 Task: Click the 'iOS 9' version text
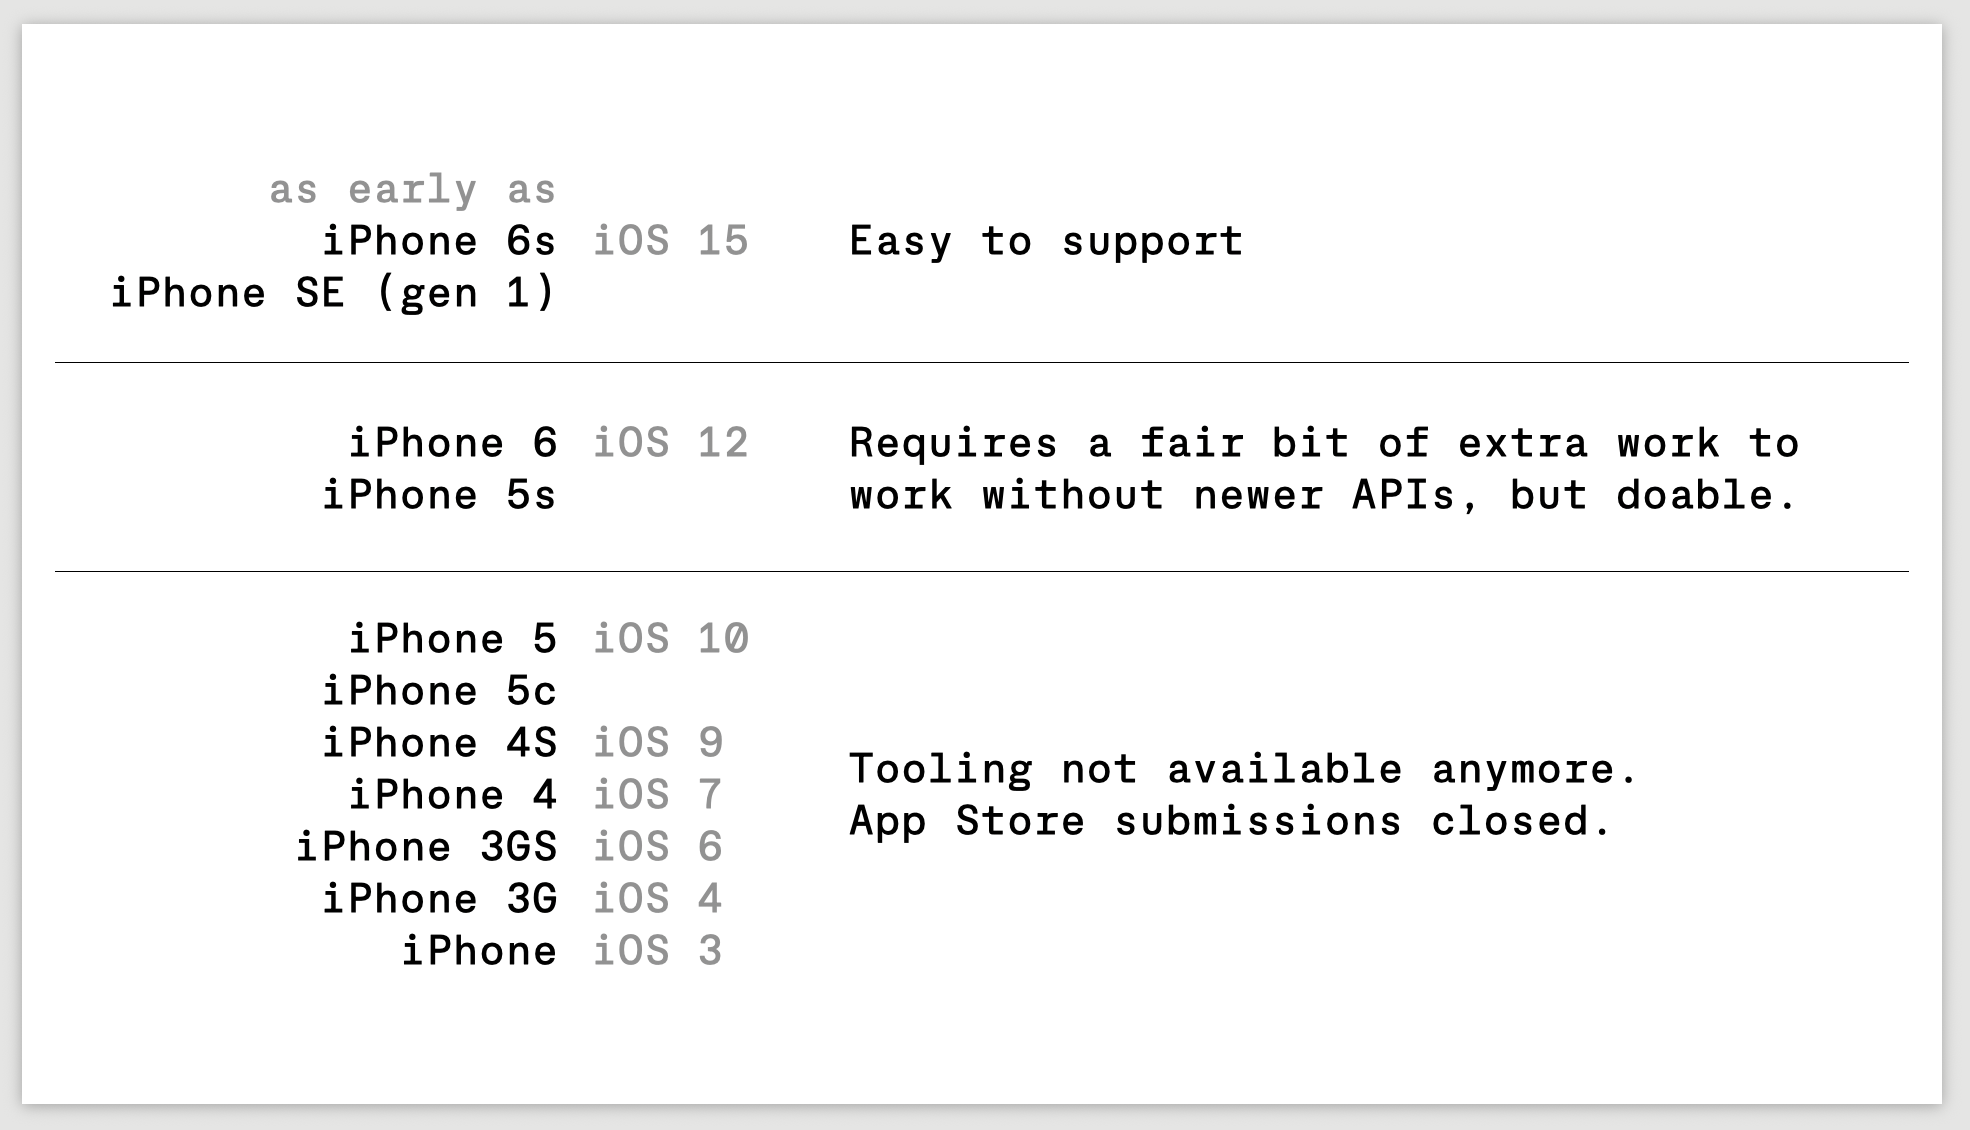click(658, 743)
